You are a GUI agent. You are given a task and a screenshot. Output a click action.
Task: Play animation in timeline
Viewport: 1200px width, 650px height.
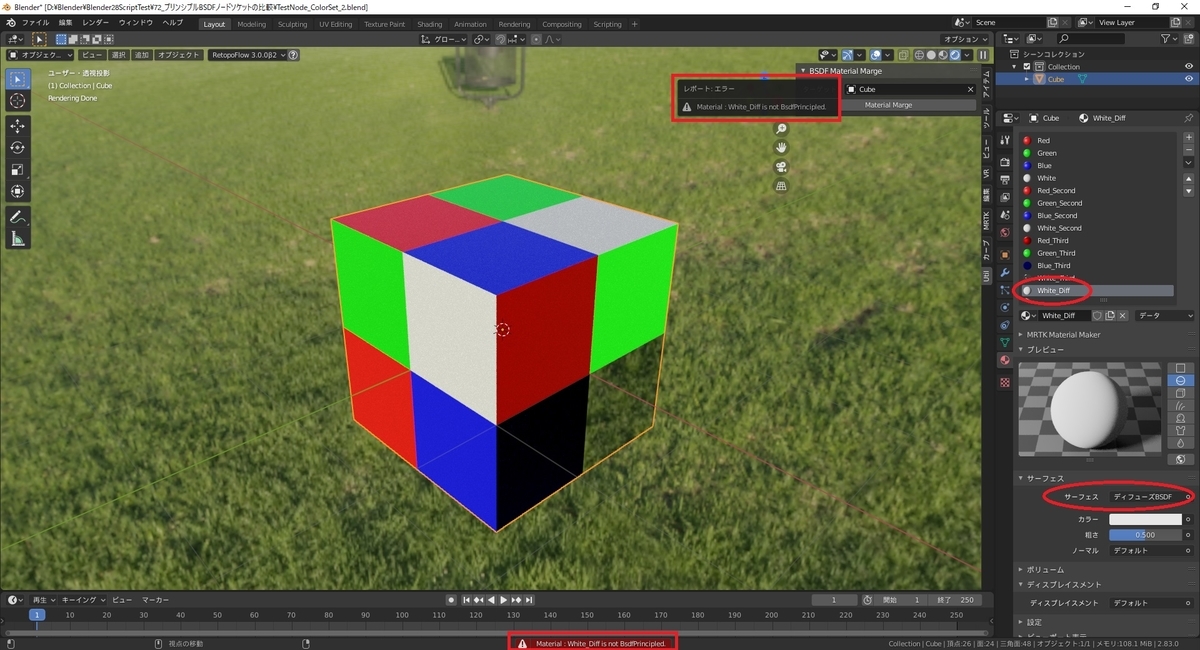(x=503, y=600)
